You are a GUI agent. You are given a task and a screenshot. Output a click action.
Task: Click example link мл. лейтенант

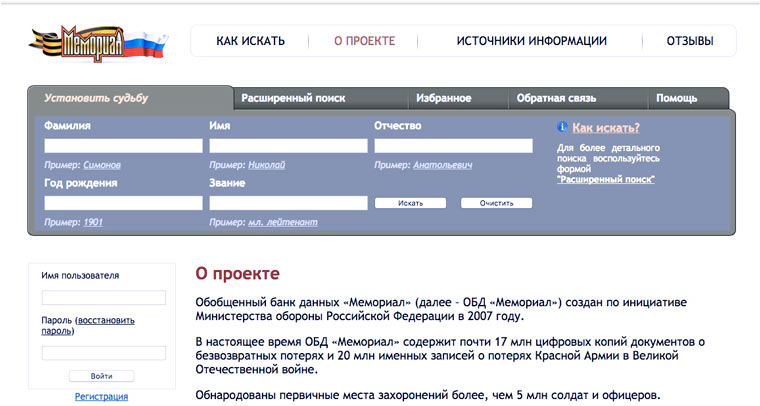coord(283,222)
